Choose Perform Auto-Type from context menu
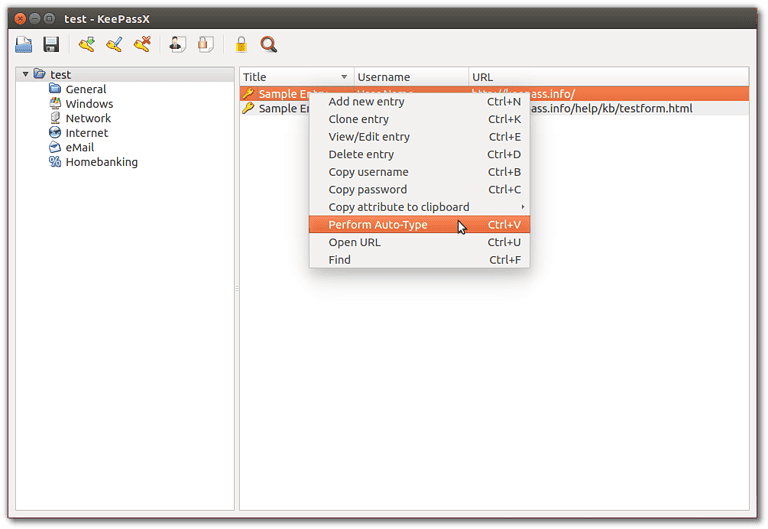Screen dimensions: 768x529 378,225
